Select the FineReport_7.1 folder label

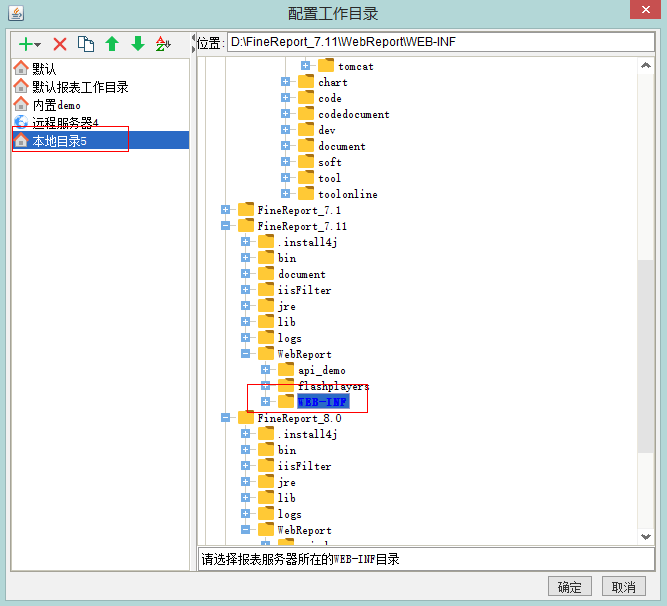(299, 210)
